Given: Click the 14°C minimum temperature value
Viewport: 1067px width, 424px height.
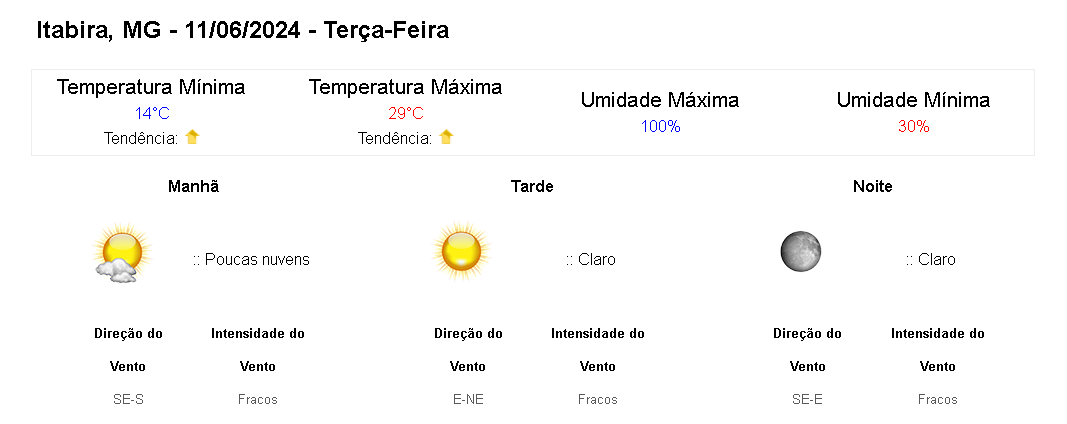Looking at the screenshot, I should pos(152,114).
